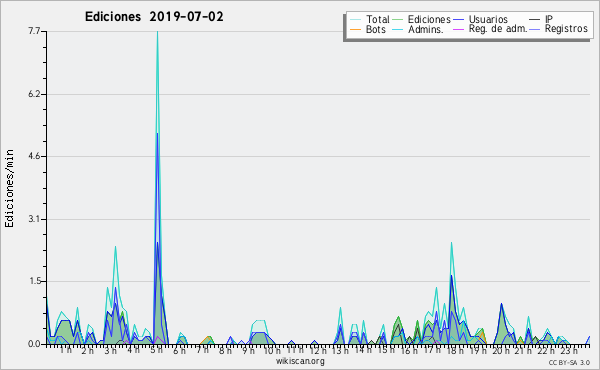Viewport: 600px width, 370px height.
Task: Click the 7.7 y-axis value
Action: tap(34, 31)
